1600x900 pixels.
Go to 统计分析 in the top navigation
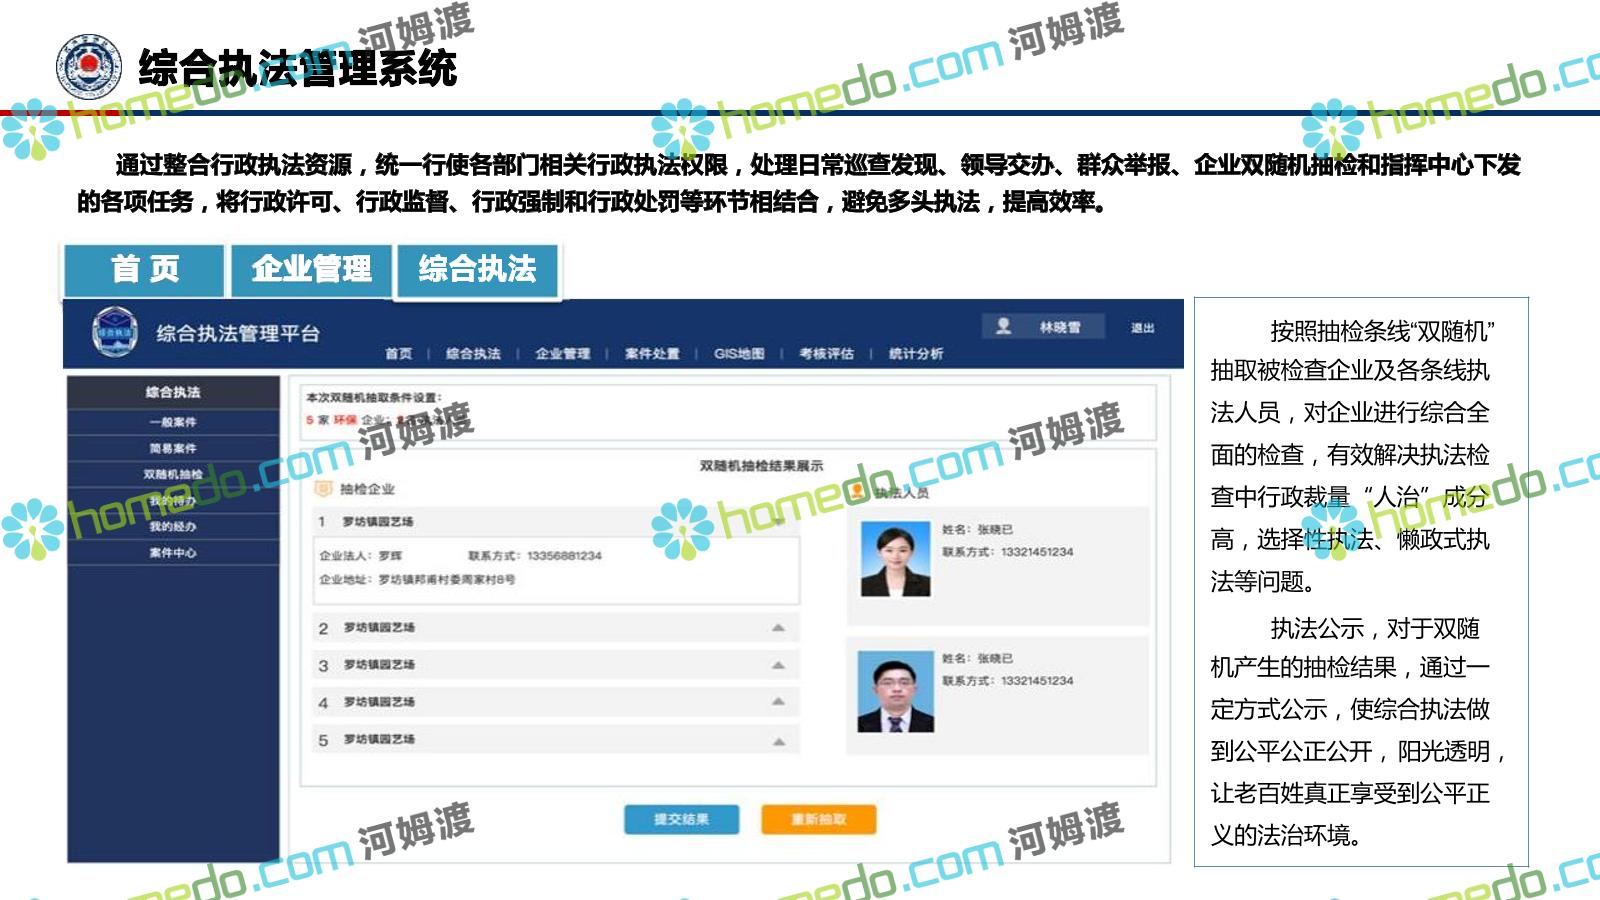click(915, 354)
